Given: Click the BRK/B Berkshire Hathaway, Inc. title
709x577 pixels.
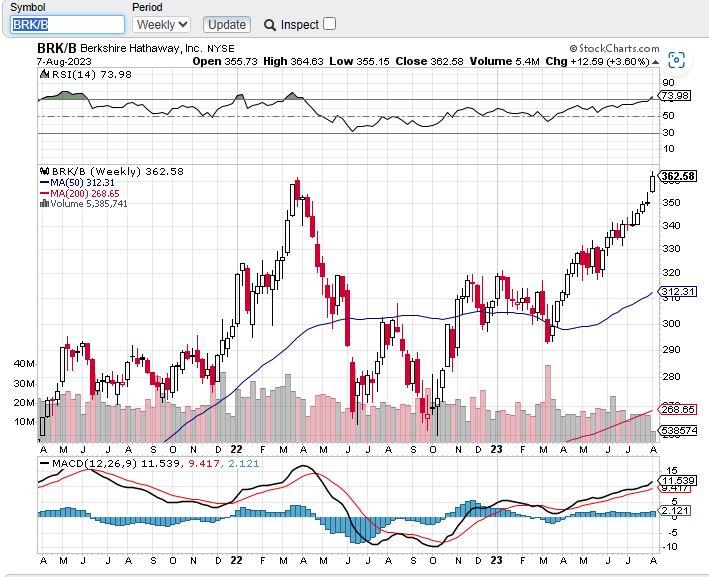Looking at the screenshot, I should pyautogui.click(x=136, y=48).
